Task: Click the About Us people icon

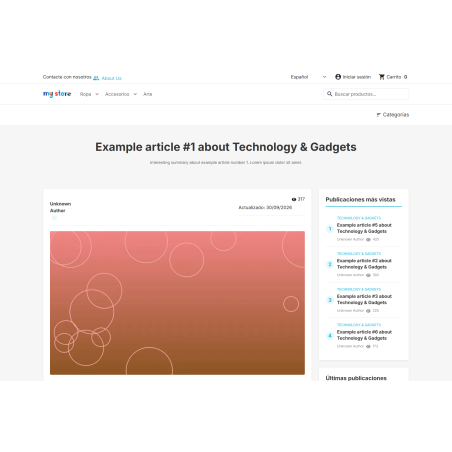Action: click(x=96, y=78)
